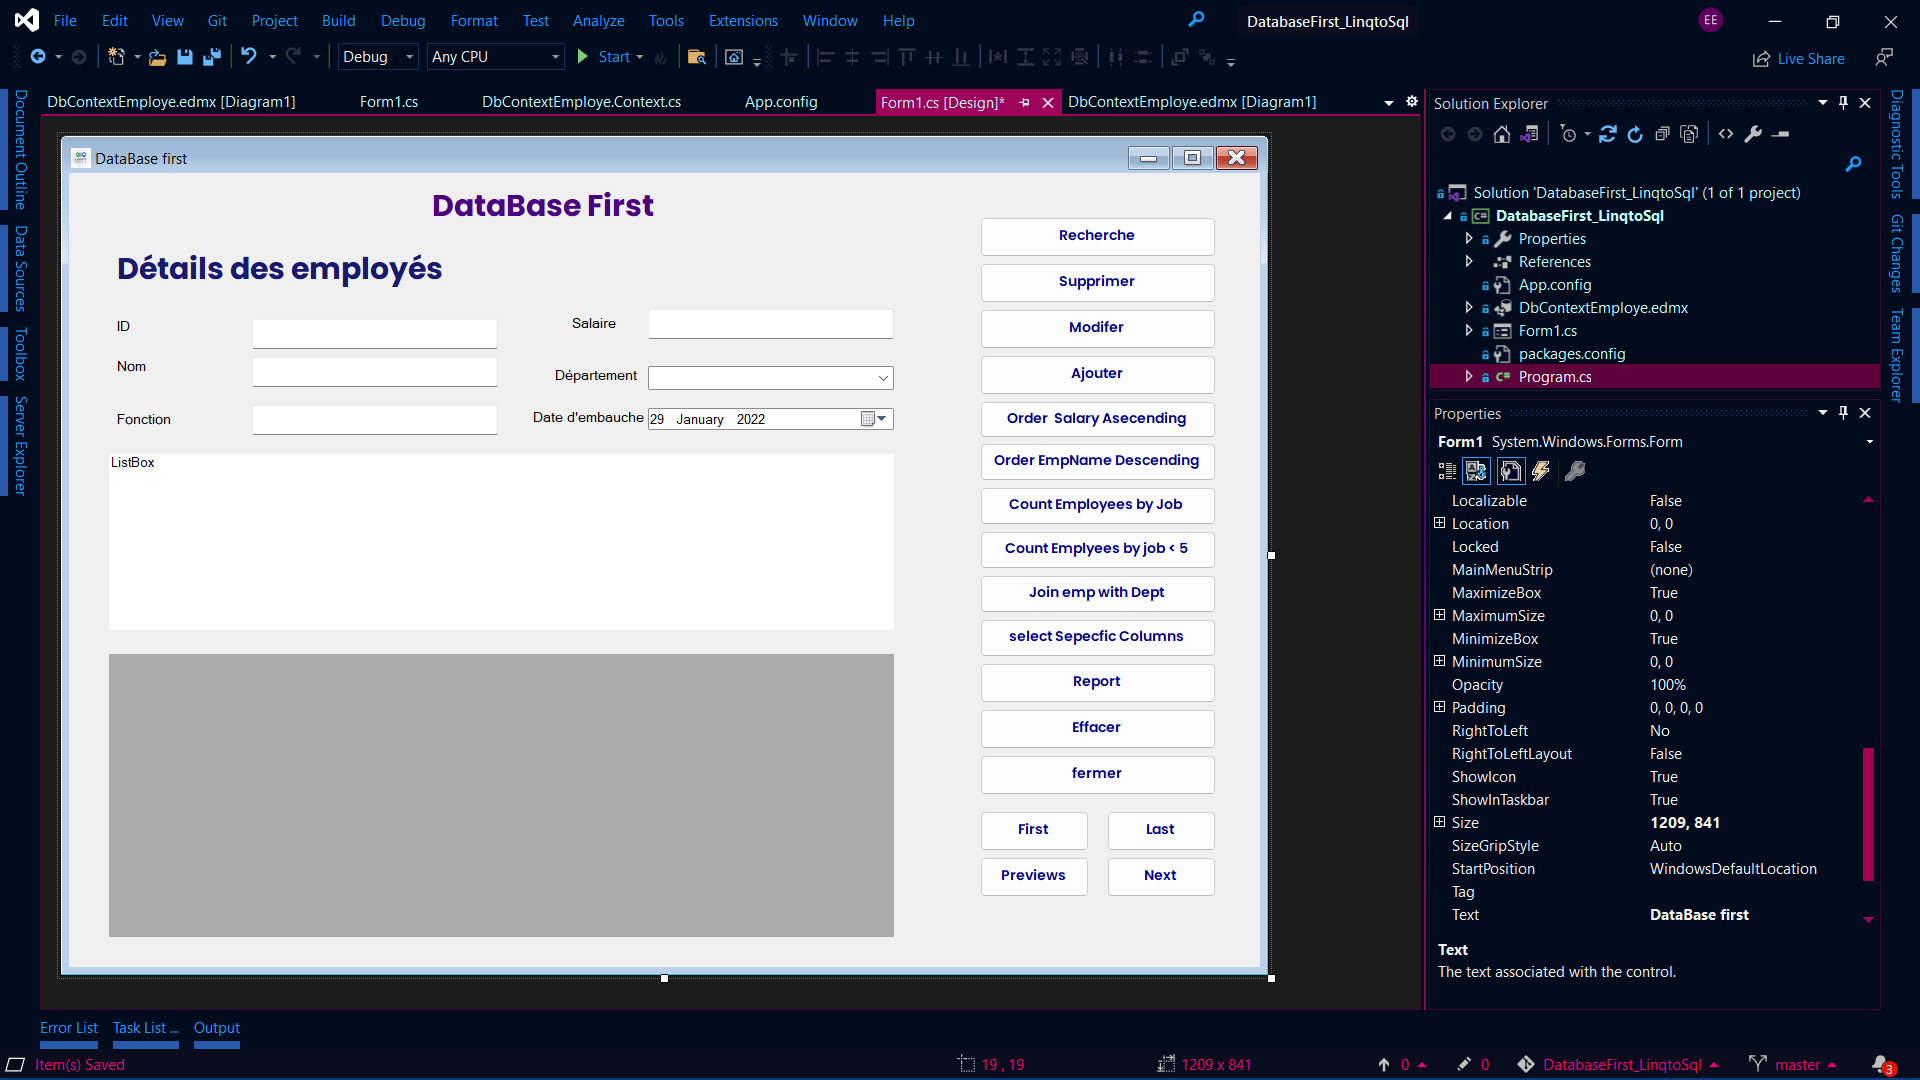The width and height of the screenshot is (1920, 1080).
Task: Pin the Form1.cs [Design] tab
Action: [1024, 102]
